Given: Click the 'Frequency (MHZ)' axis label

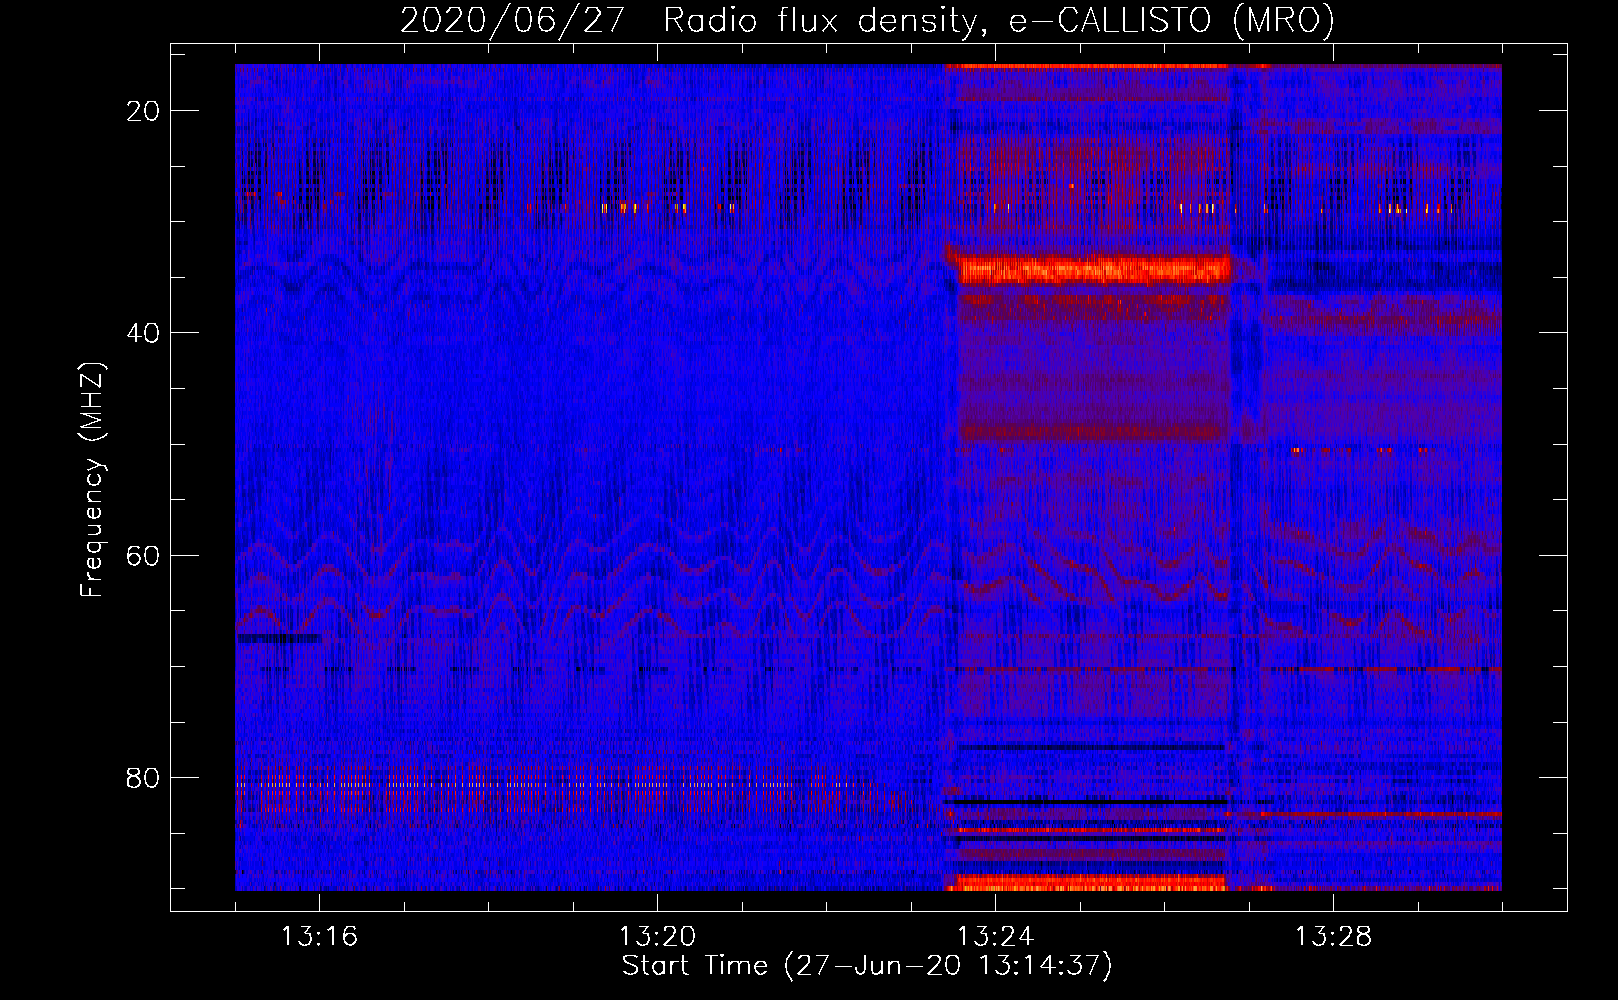Looking at the screenshot, I should (92, 480).
